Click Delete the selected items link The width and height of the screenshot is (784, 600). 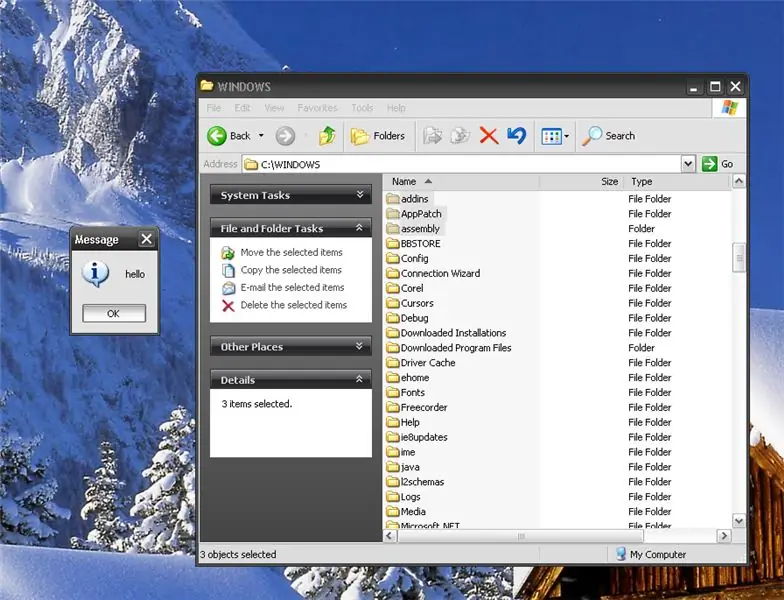(x=294, y=305)
